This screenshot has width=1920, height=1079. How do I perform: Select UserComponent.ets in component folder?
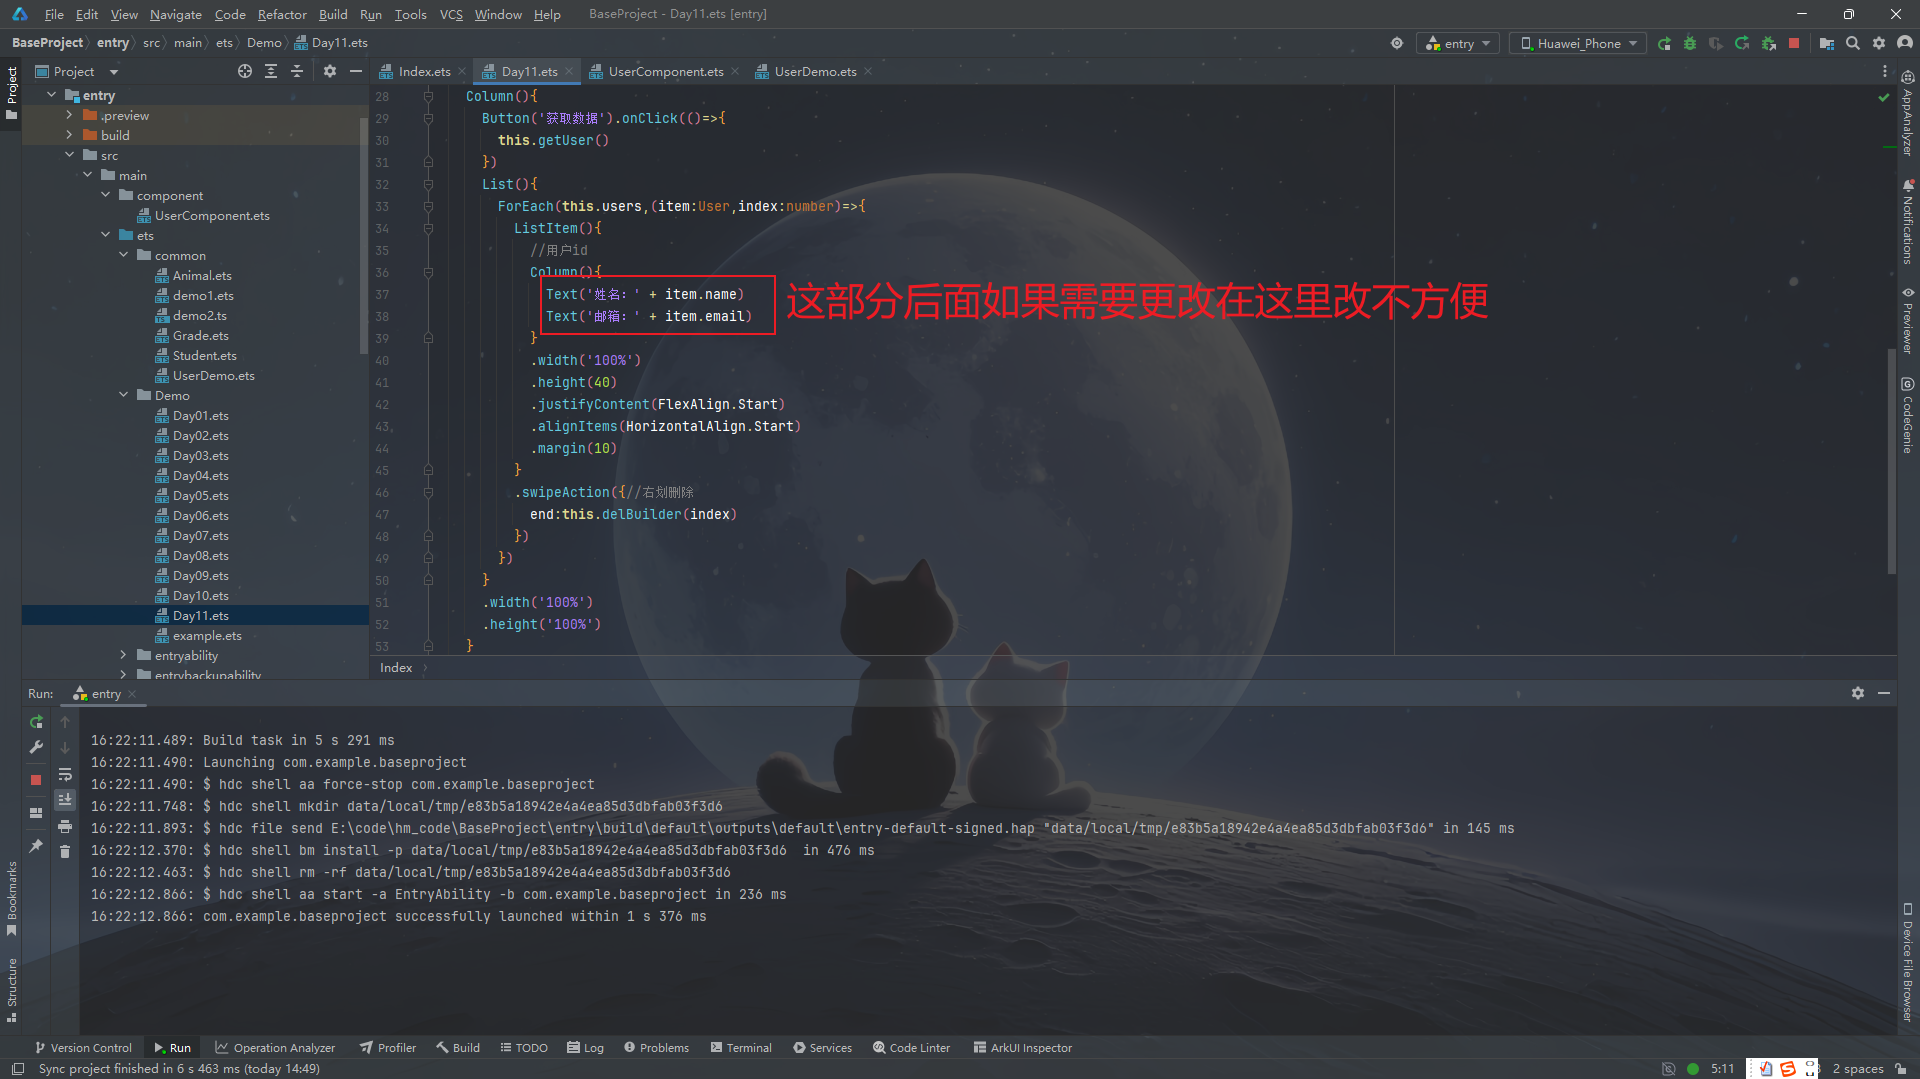pyautogui.click(x=211, y=215)
